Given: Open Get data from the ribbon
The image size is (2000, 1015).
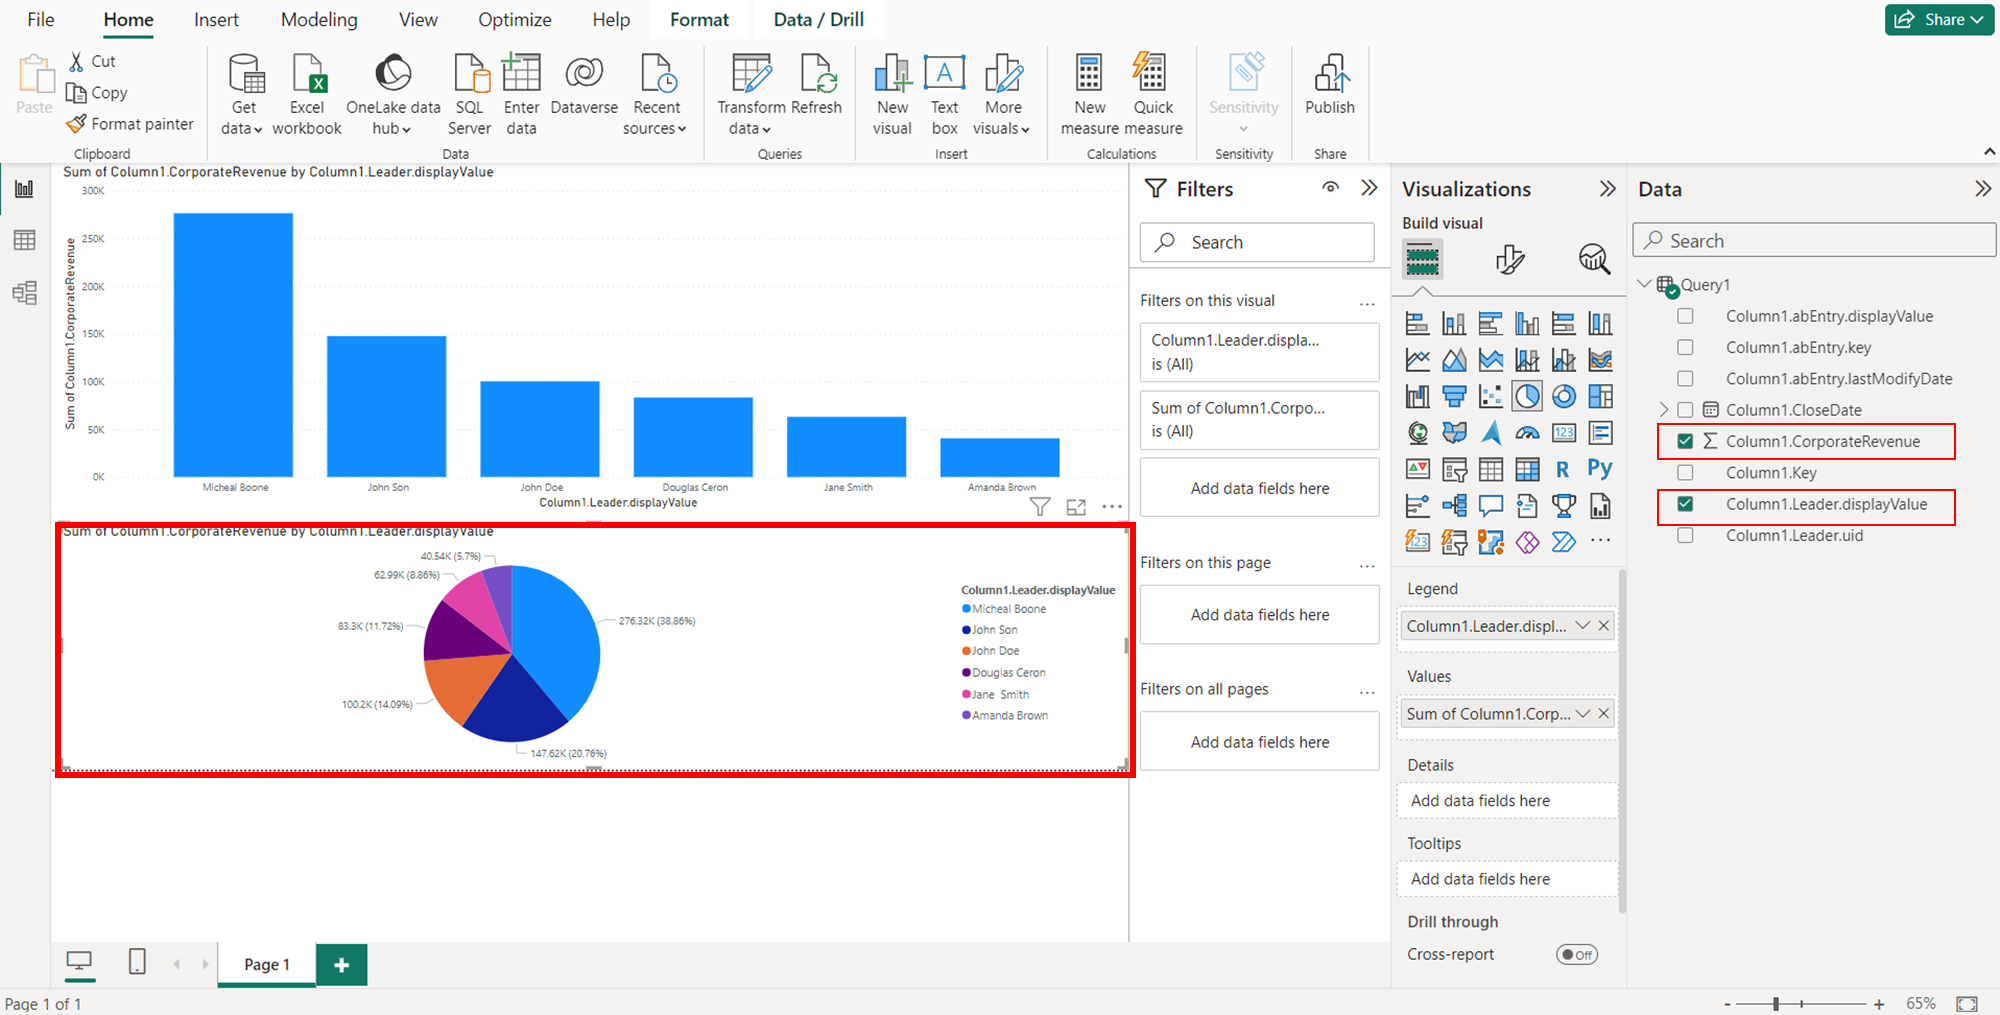Looking at the screenshot, I should (x=243, y=94).
